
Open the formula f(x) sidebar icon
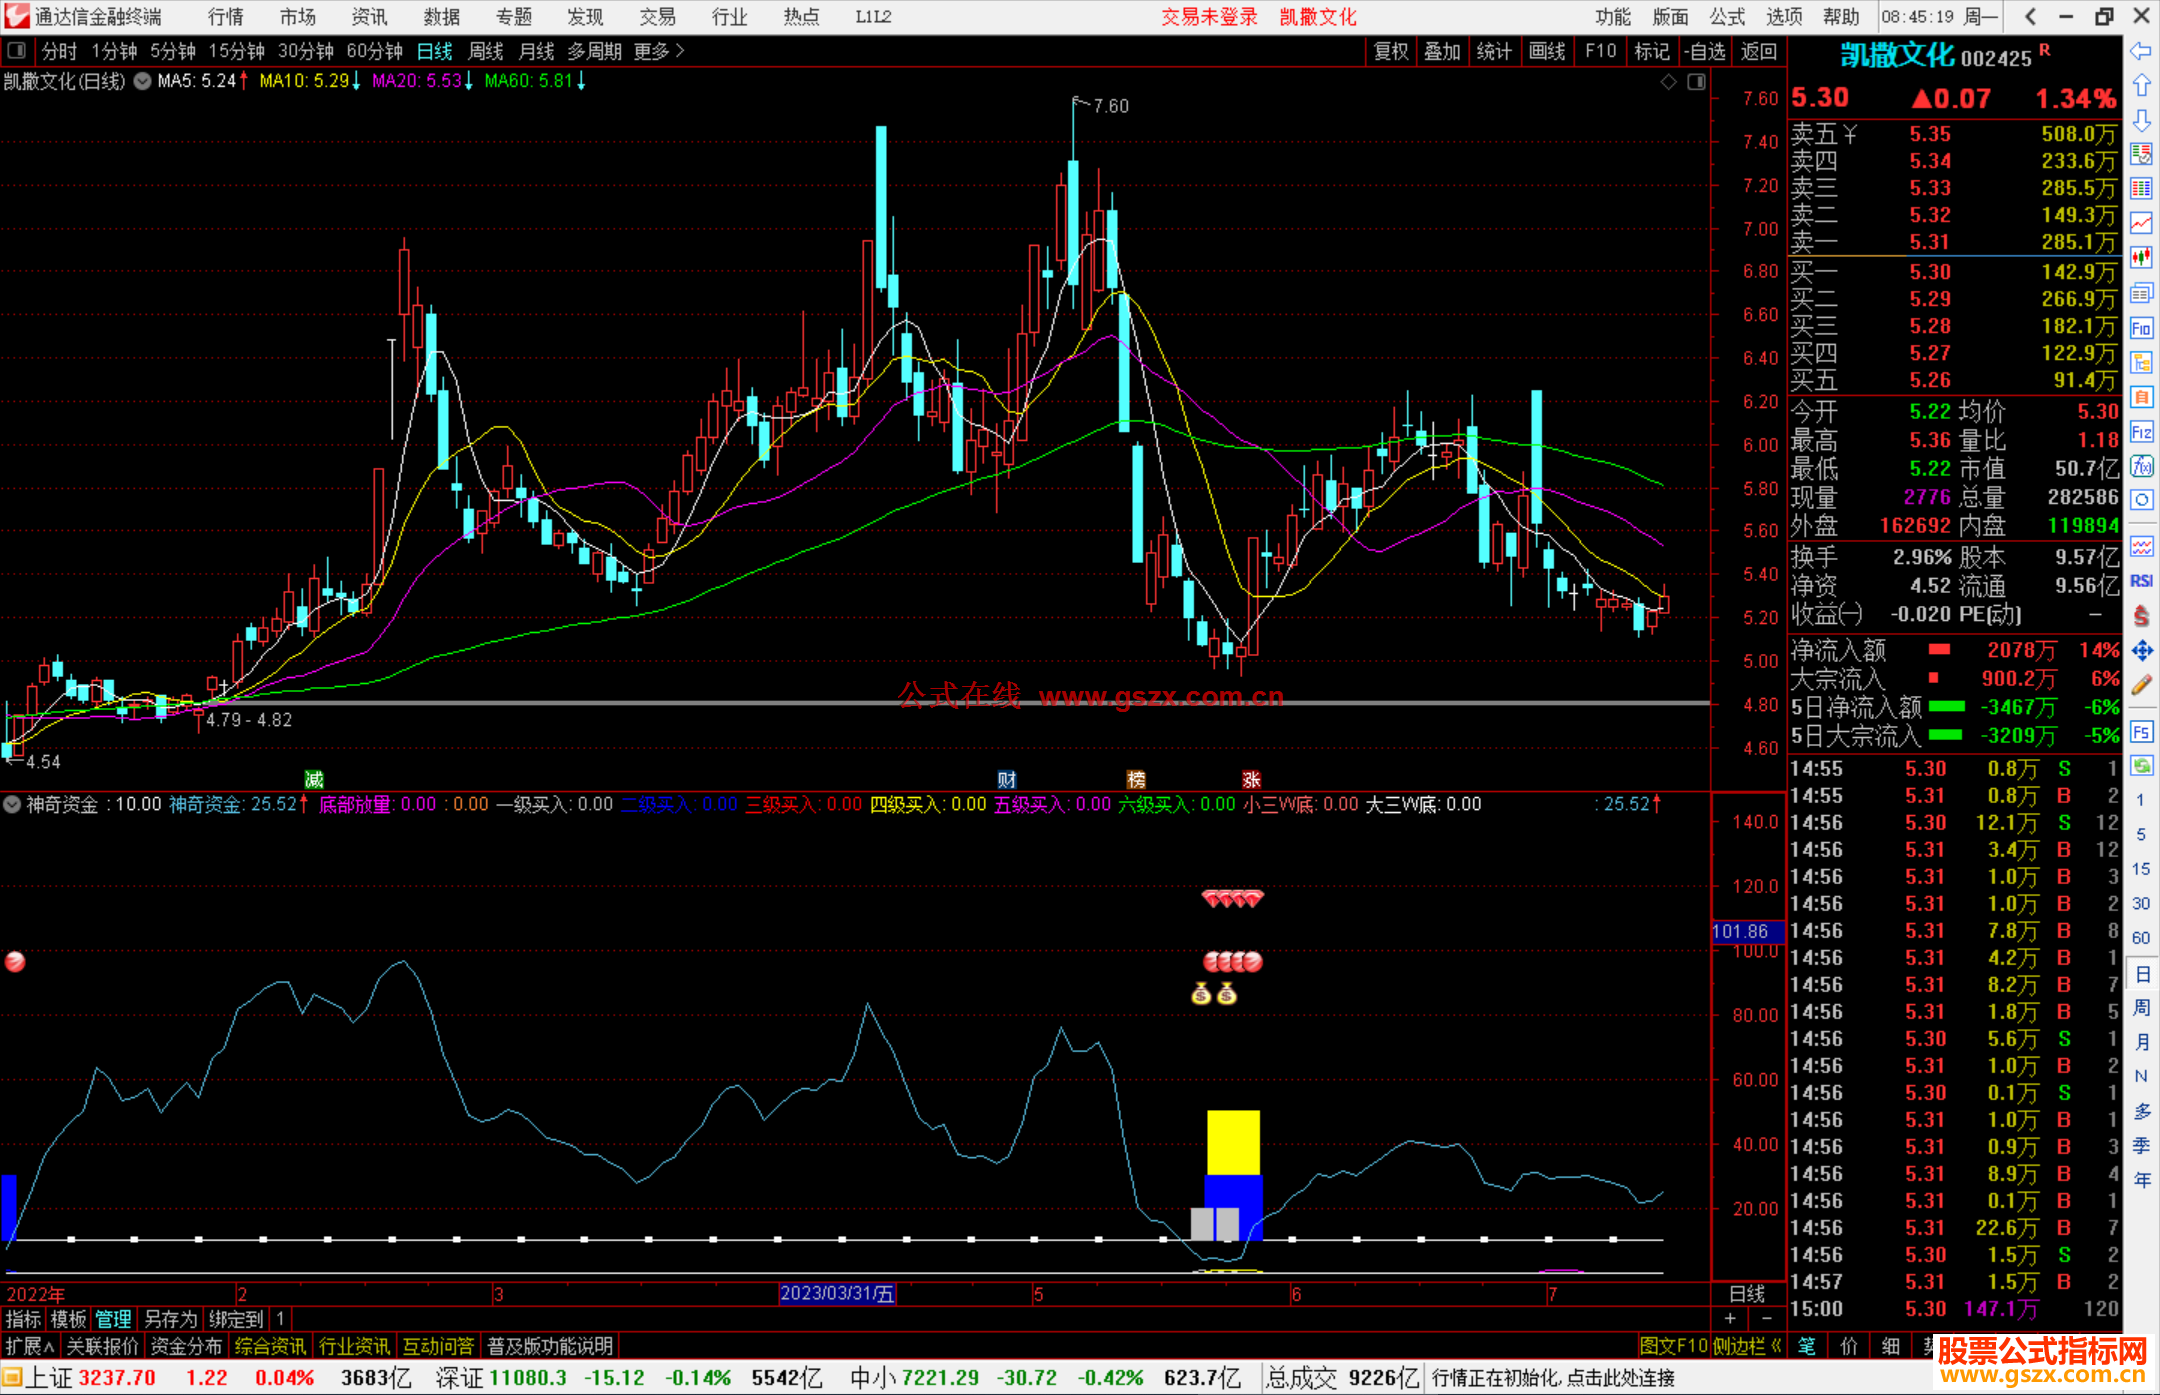(2141, 466)
